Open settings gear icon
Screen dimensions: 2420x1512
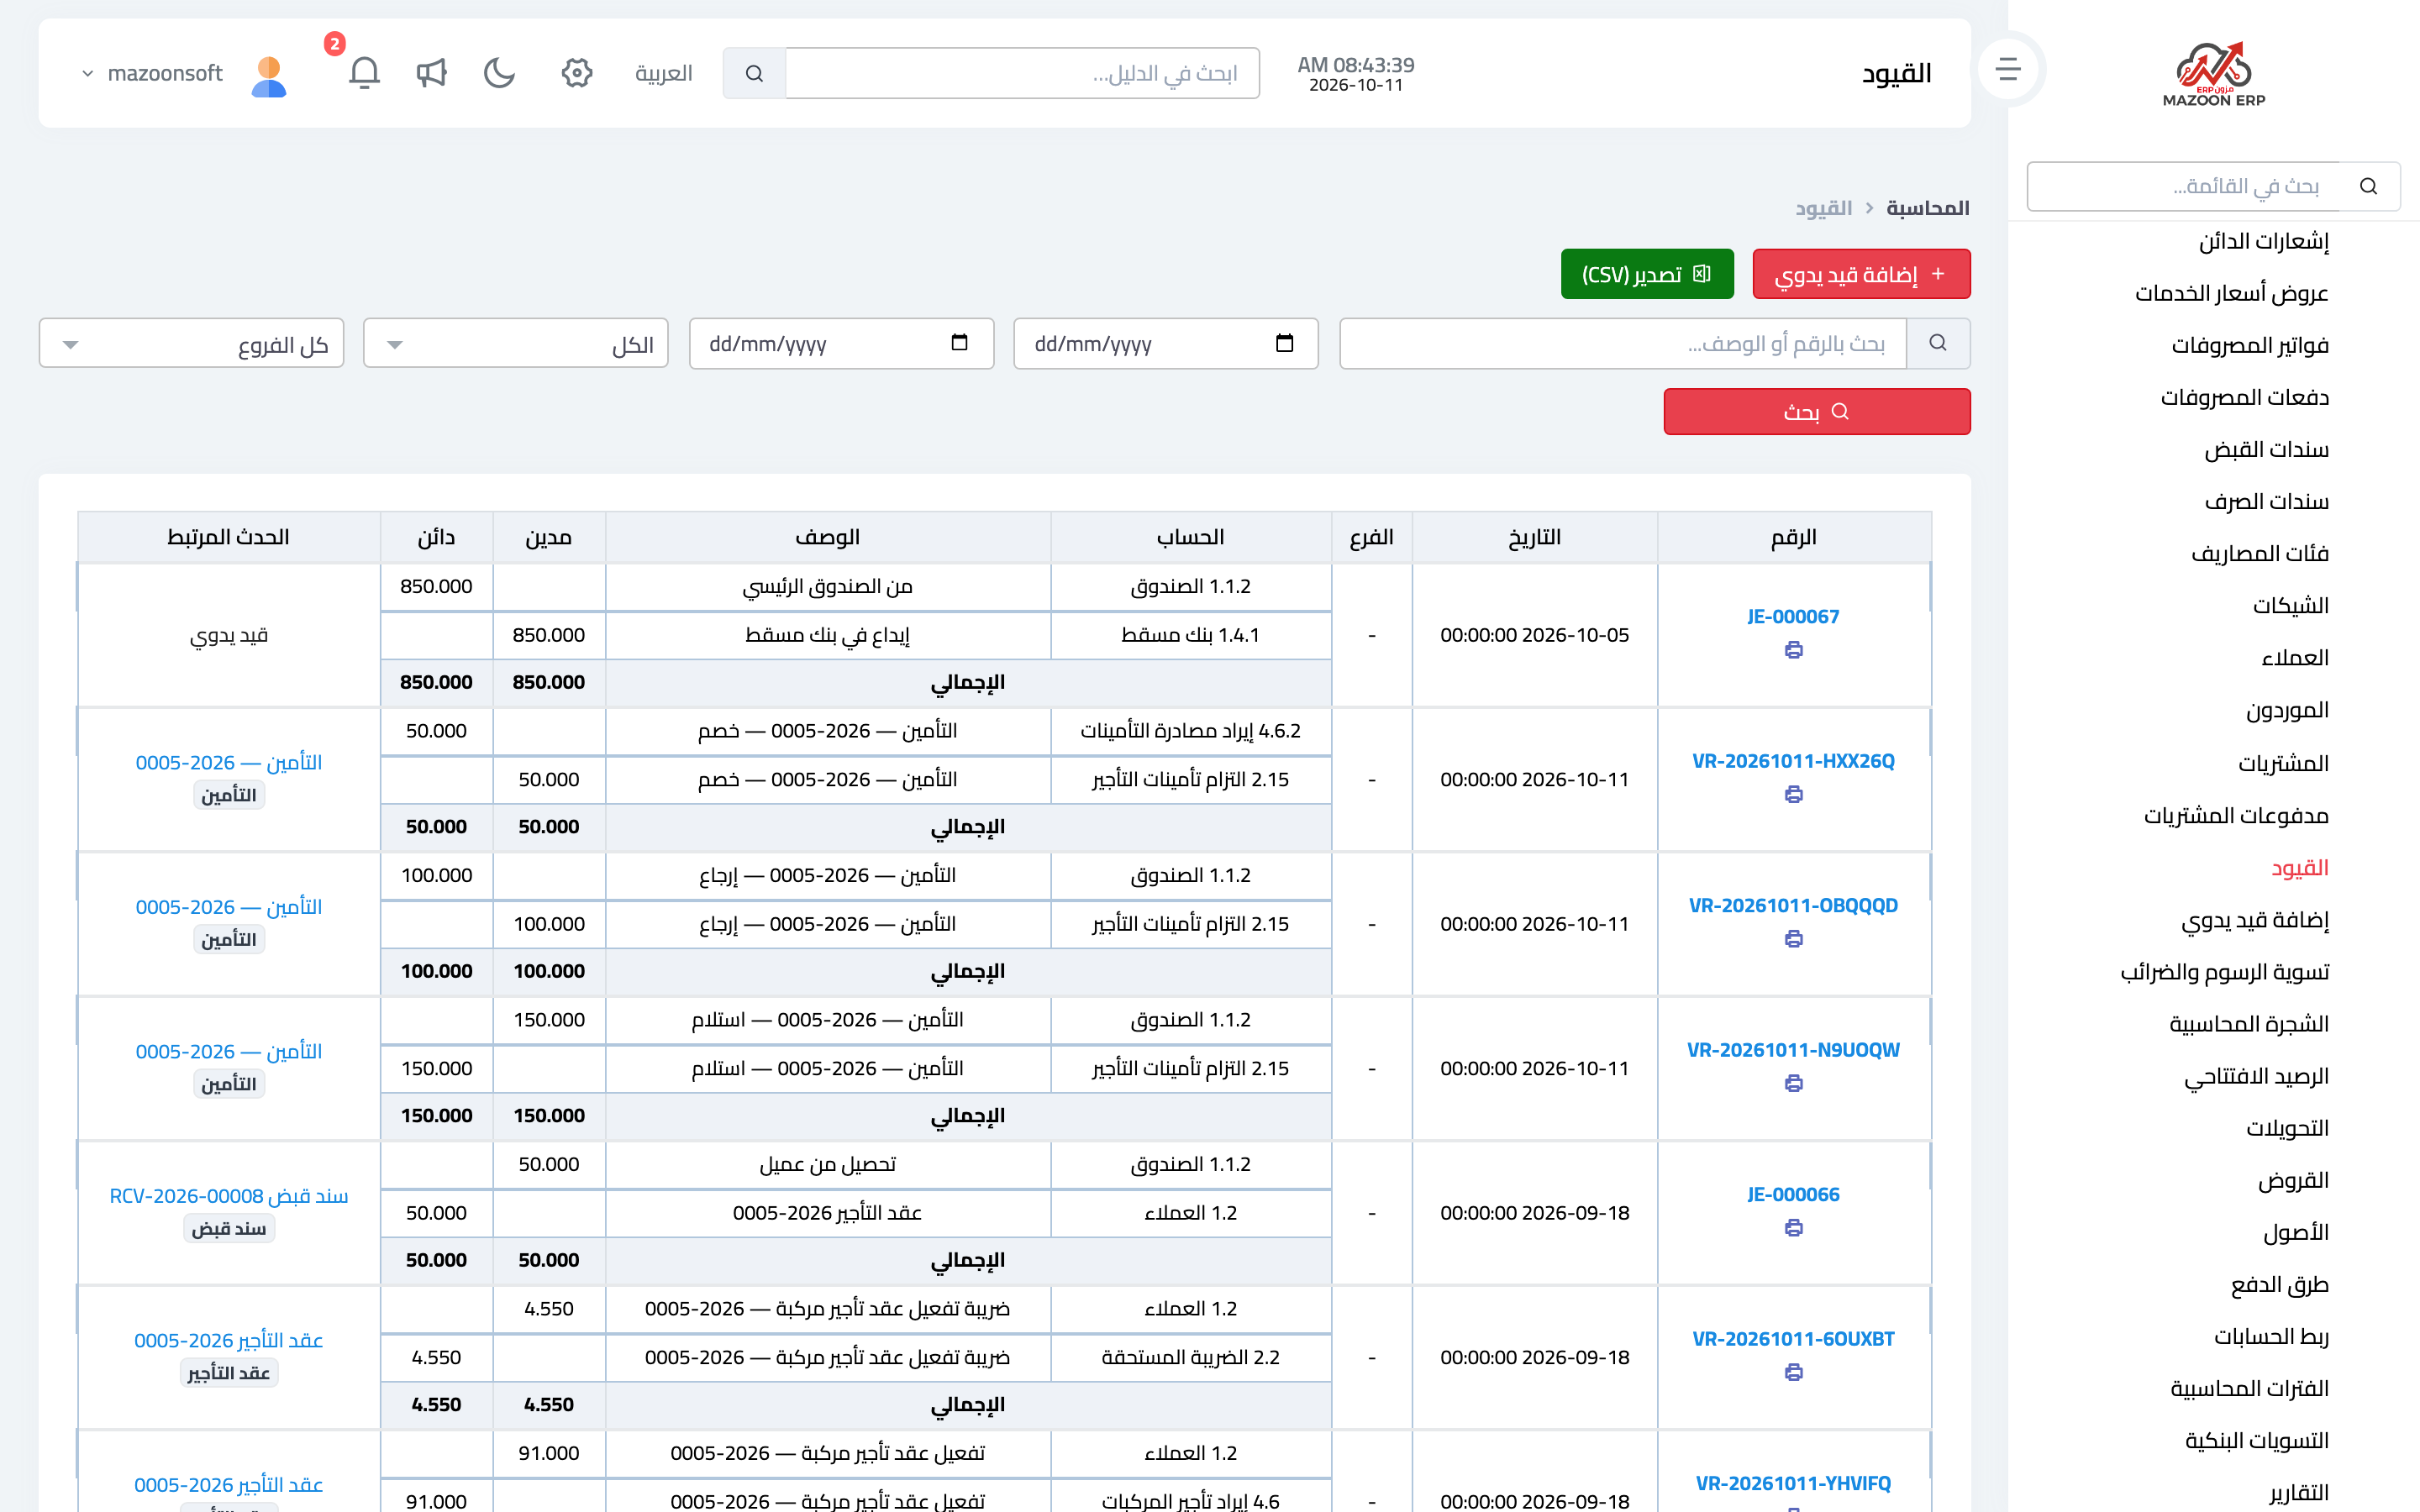tap(577, 73)
